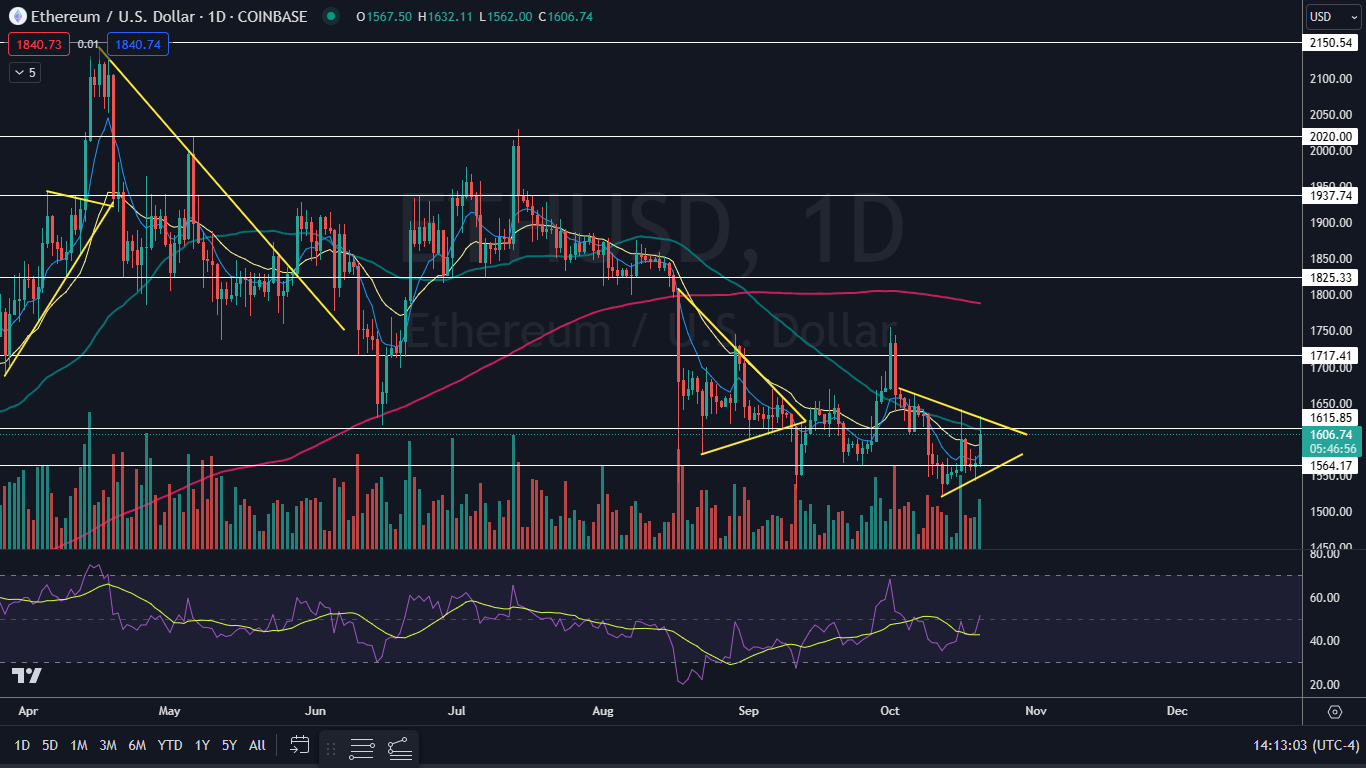Click the Ethereum symbol logo icon
Viewport: 1366px width, 768px height.
18,16
